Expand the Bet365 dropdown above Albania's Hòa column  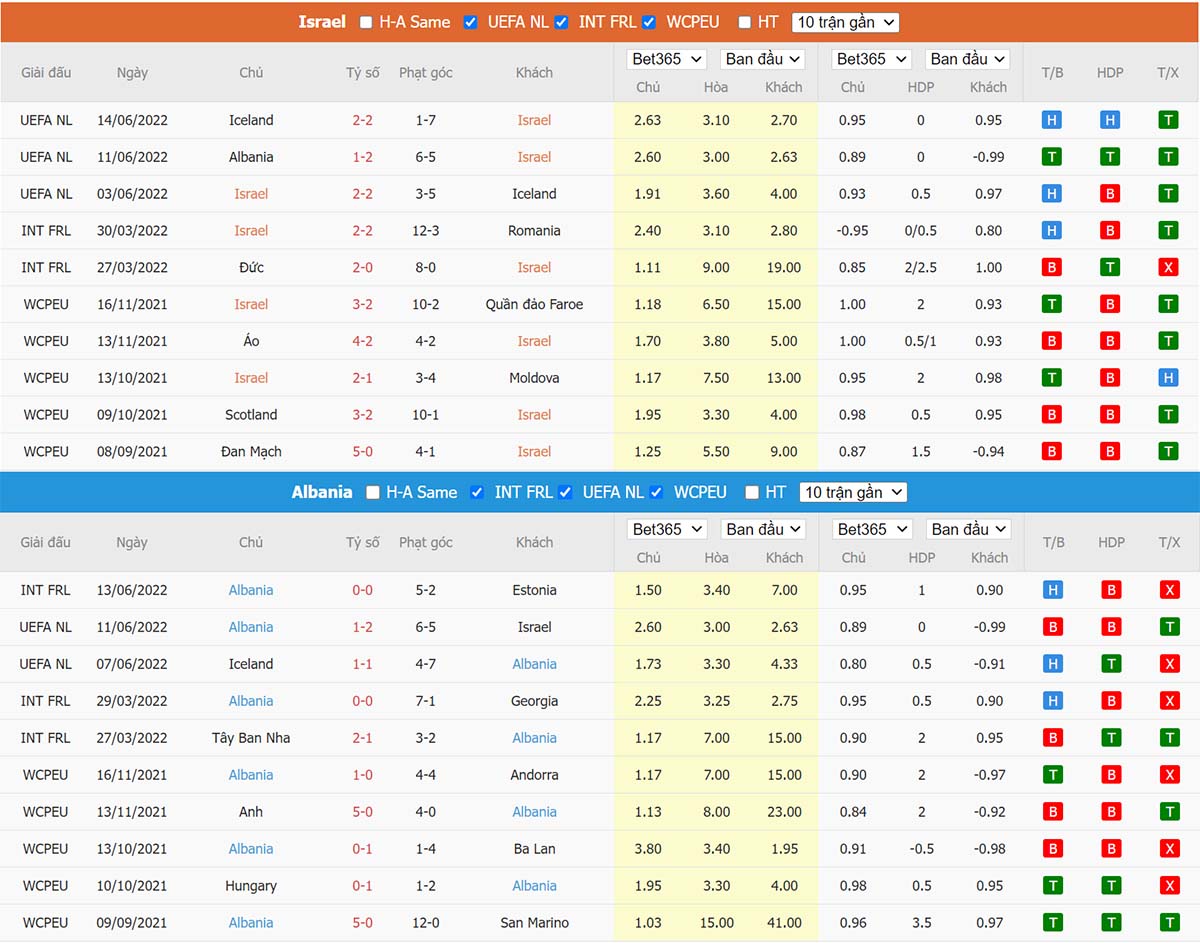click(667, 529)
